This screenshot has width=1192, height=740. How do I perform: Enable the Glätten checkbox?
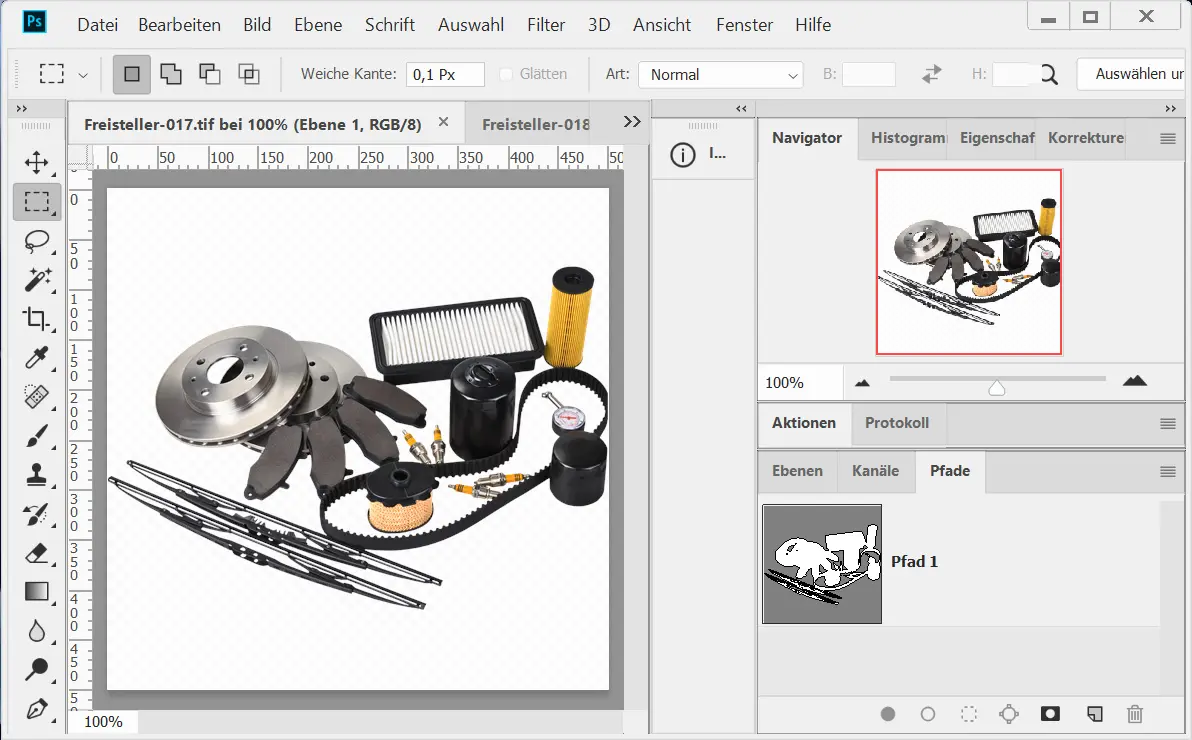pyautogui.click(x=506, y=74)
